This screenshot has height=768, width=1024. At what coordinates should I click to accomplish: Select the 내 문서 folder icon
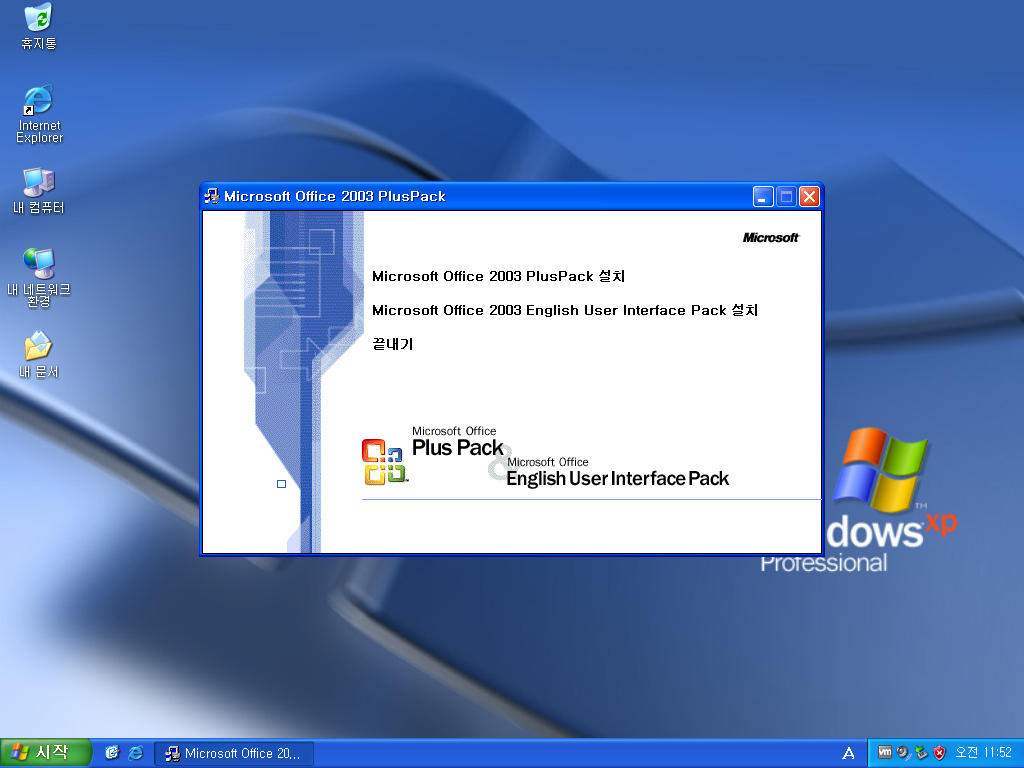(x=39, y=355)
